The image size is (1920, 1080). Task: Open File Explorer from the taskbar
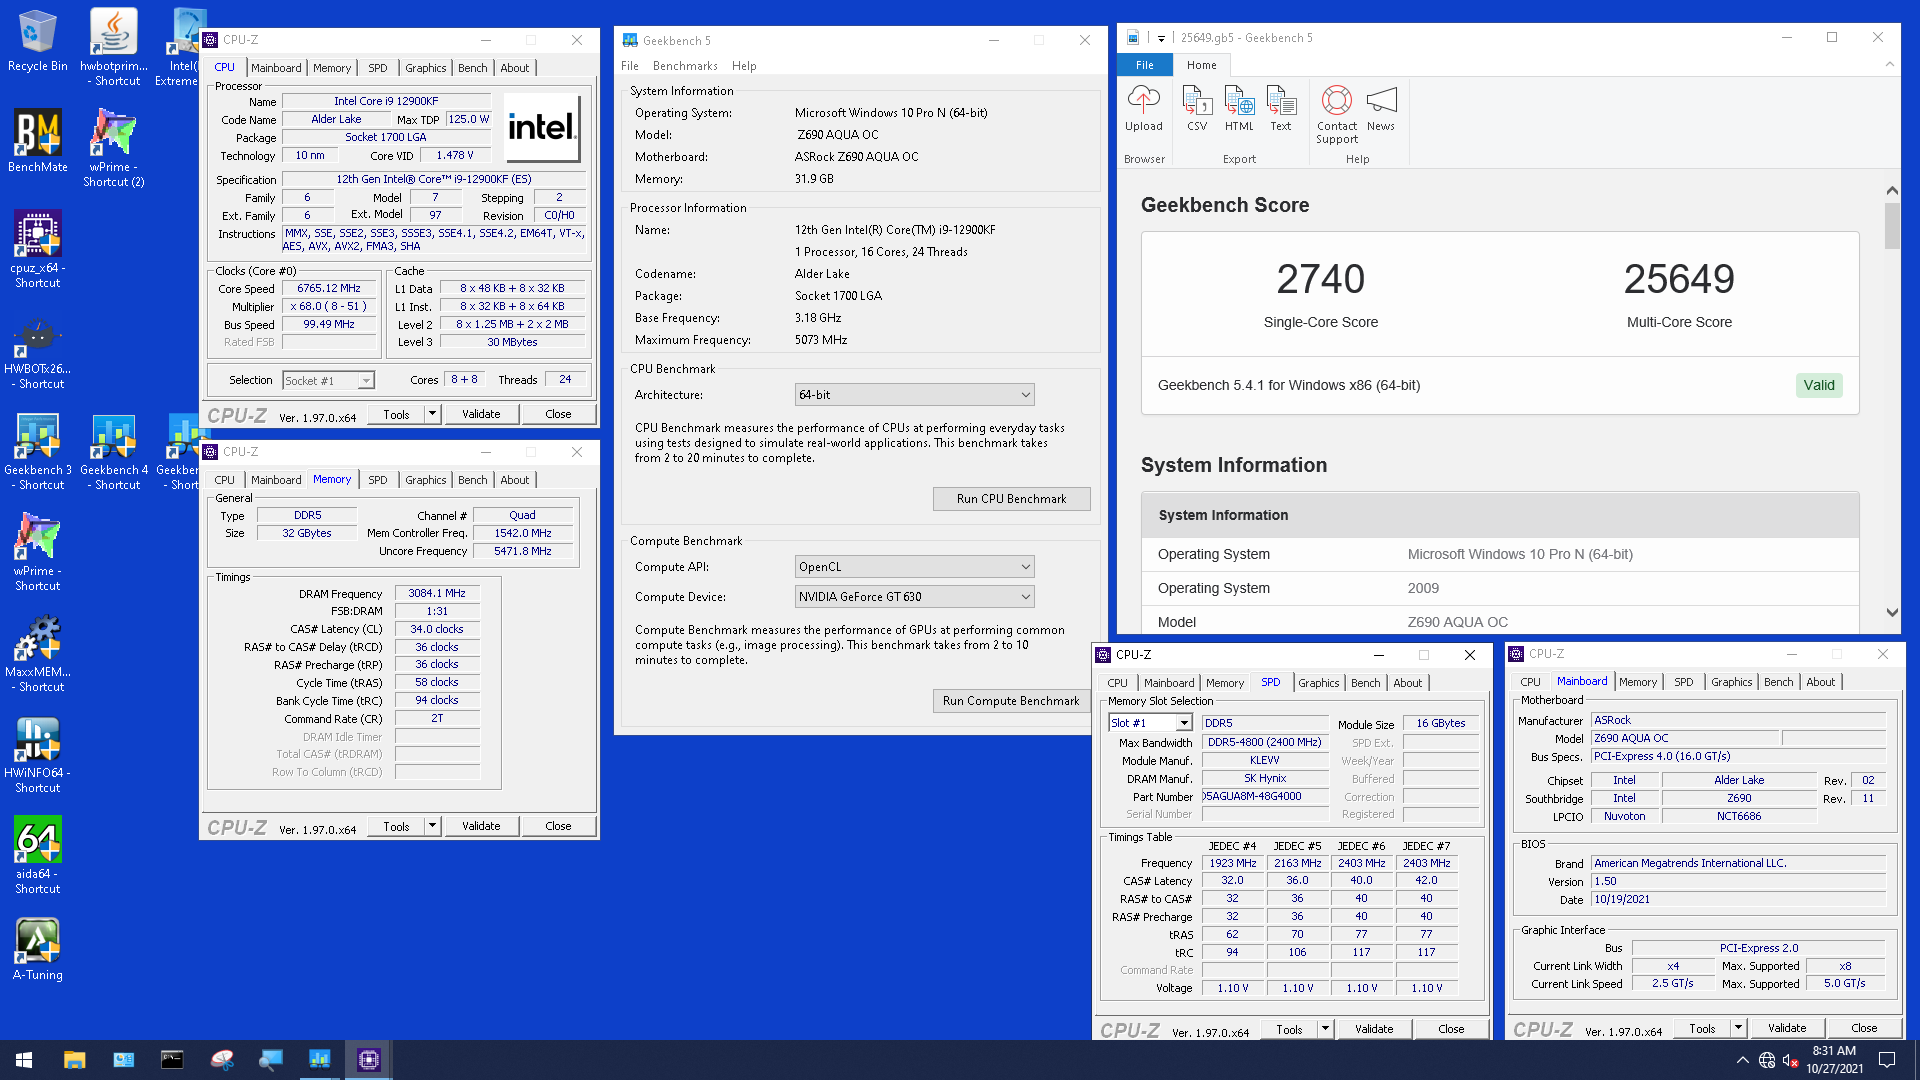[x=74, y=1060]
